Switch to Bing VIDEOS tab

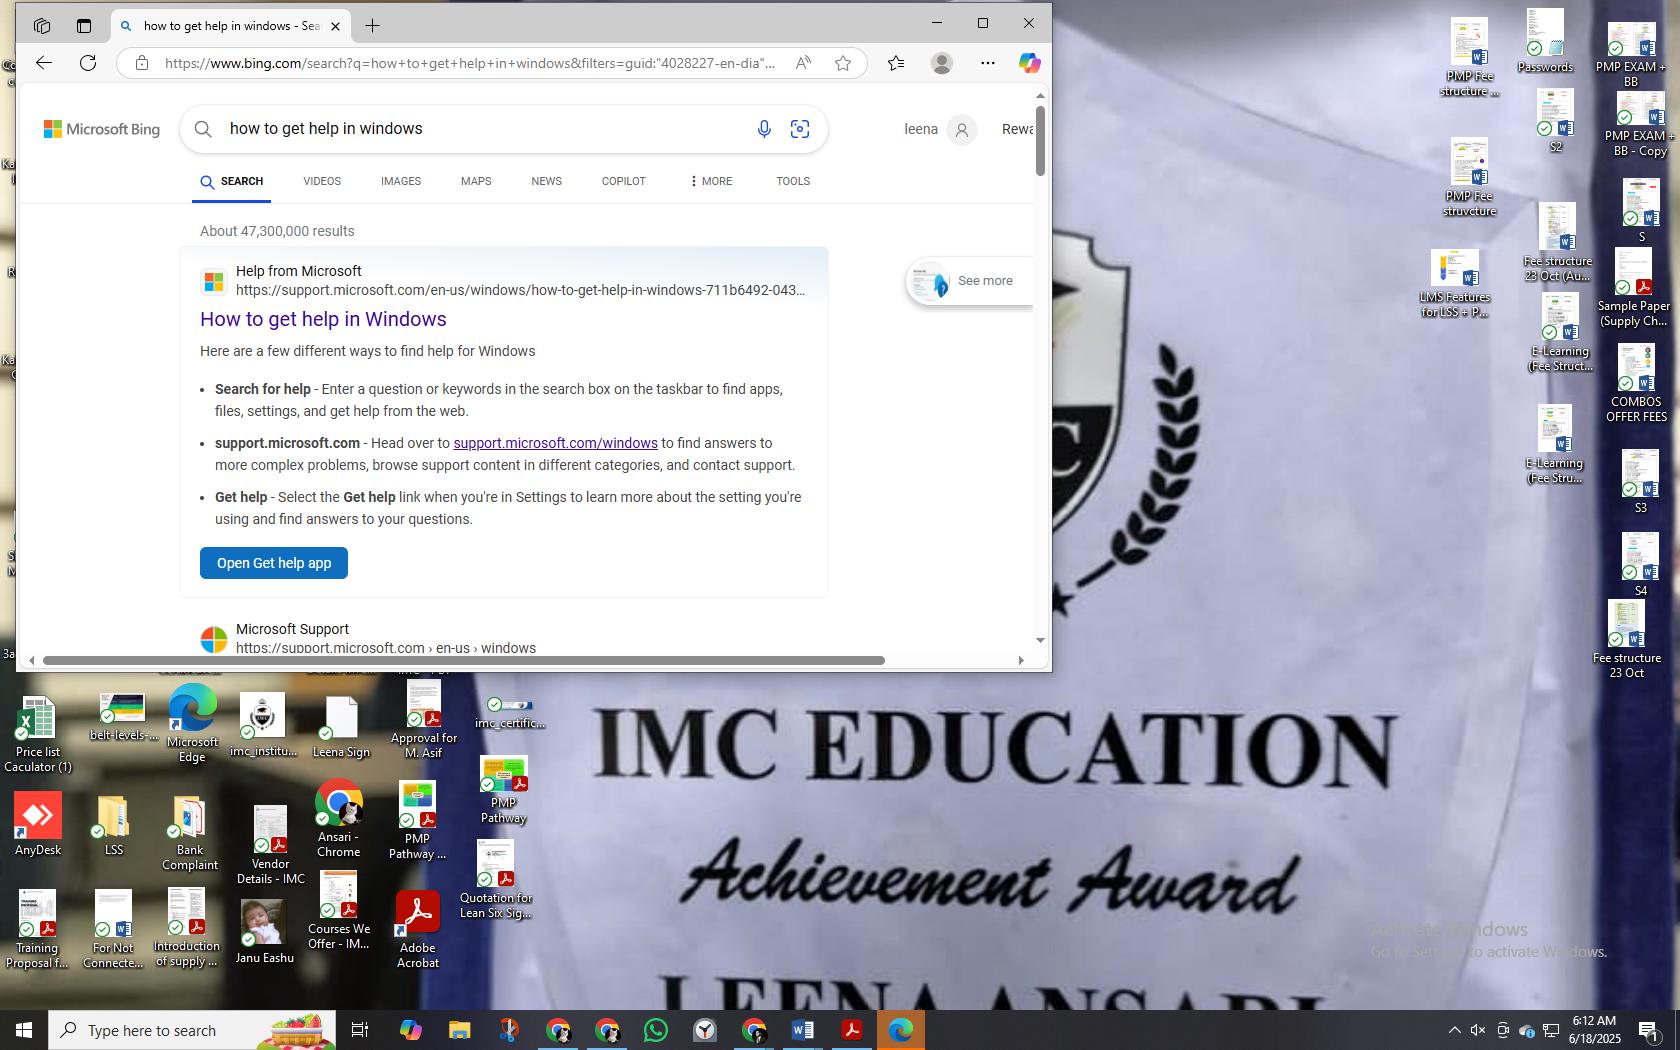(322, 181)
